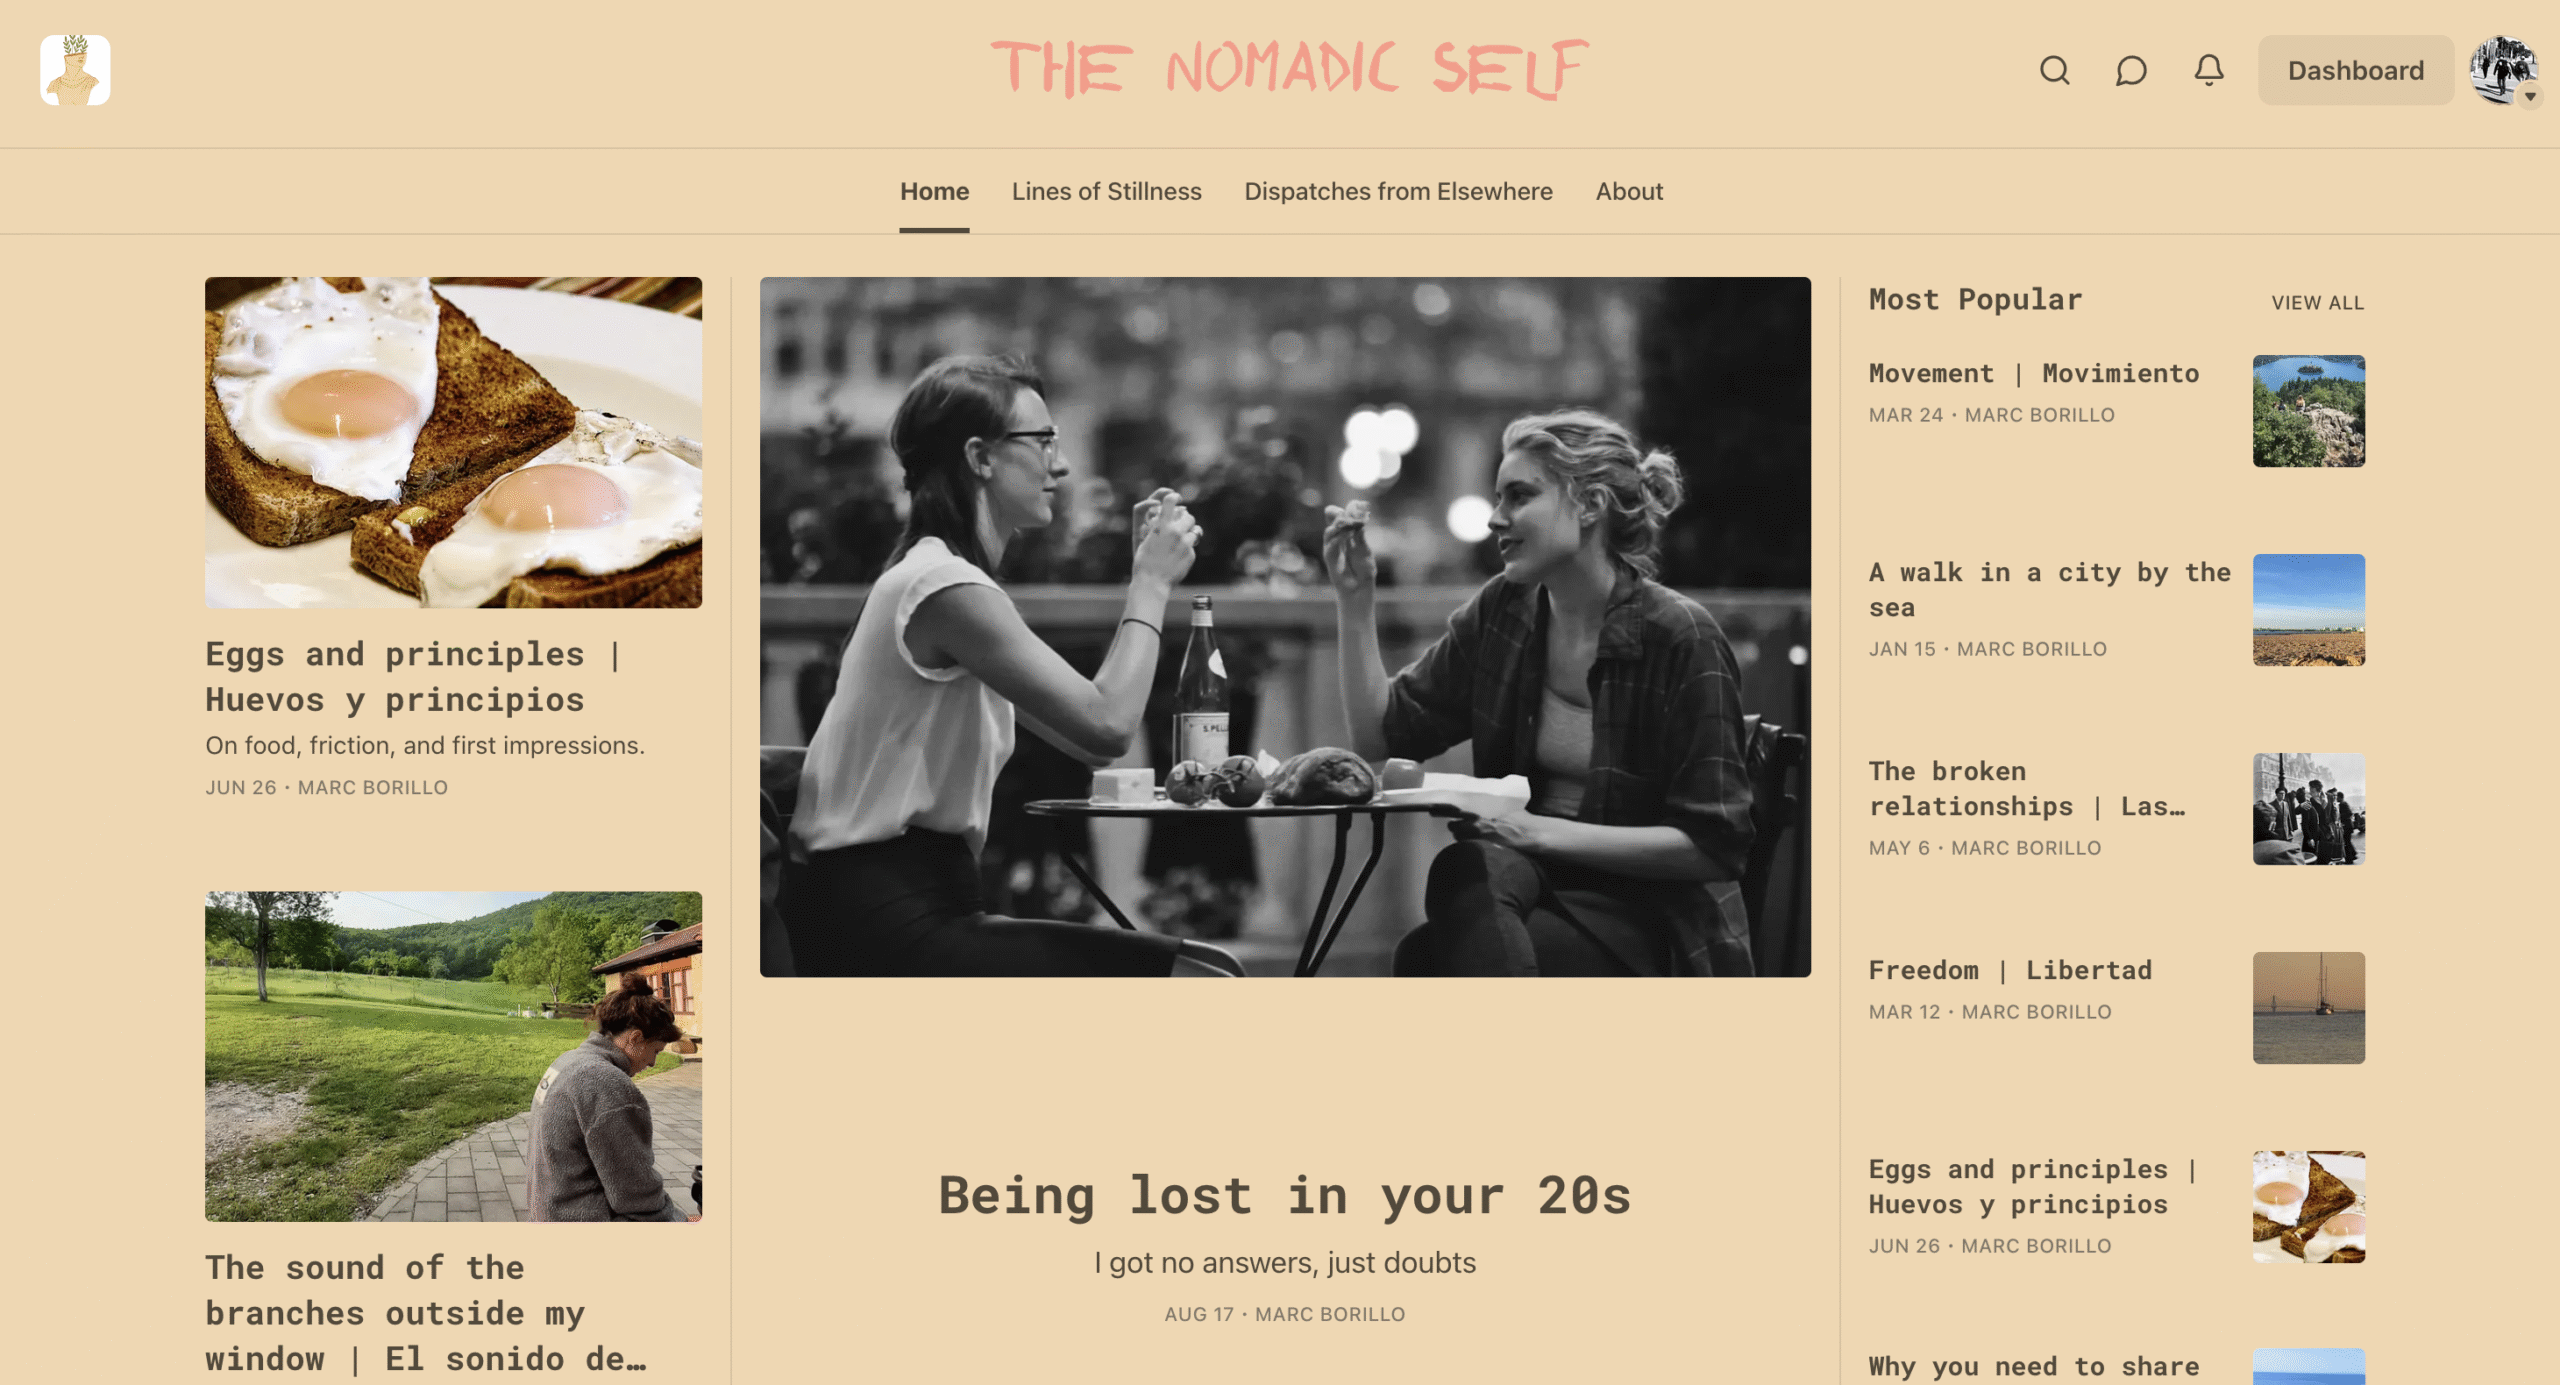
Task: Click The Nomadic Self title logo
Action: (1288, 69)
